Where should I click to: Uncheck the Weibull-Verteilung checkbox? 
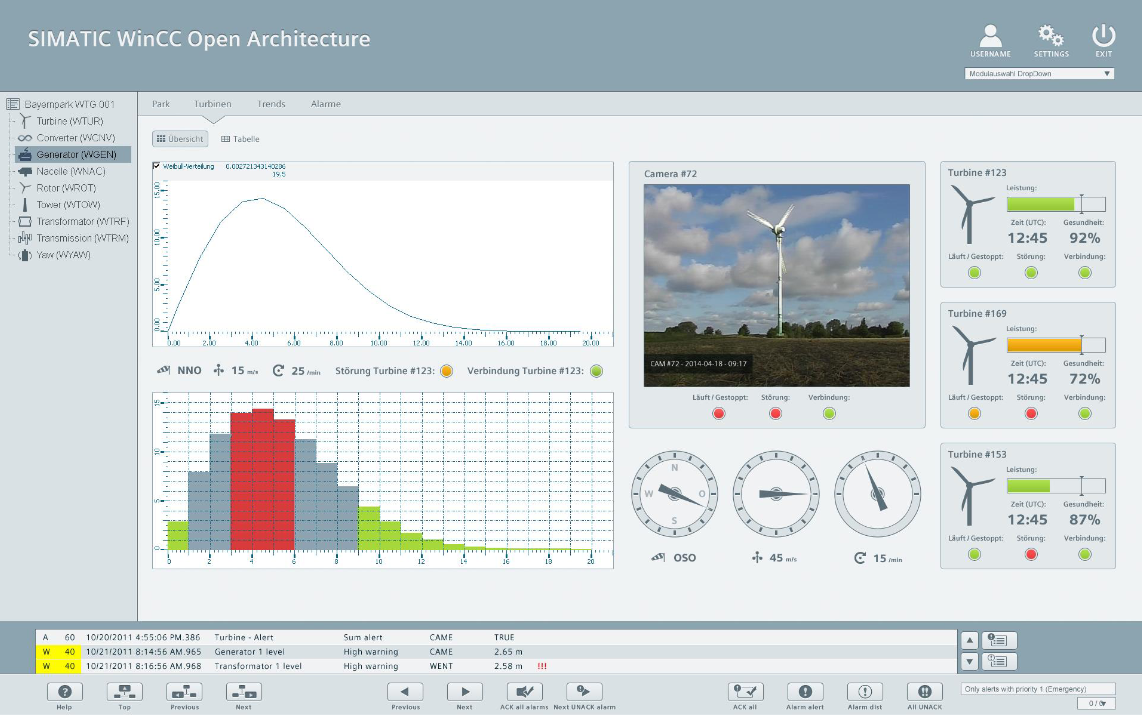tap(157, 166)
